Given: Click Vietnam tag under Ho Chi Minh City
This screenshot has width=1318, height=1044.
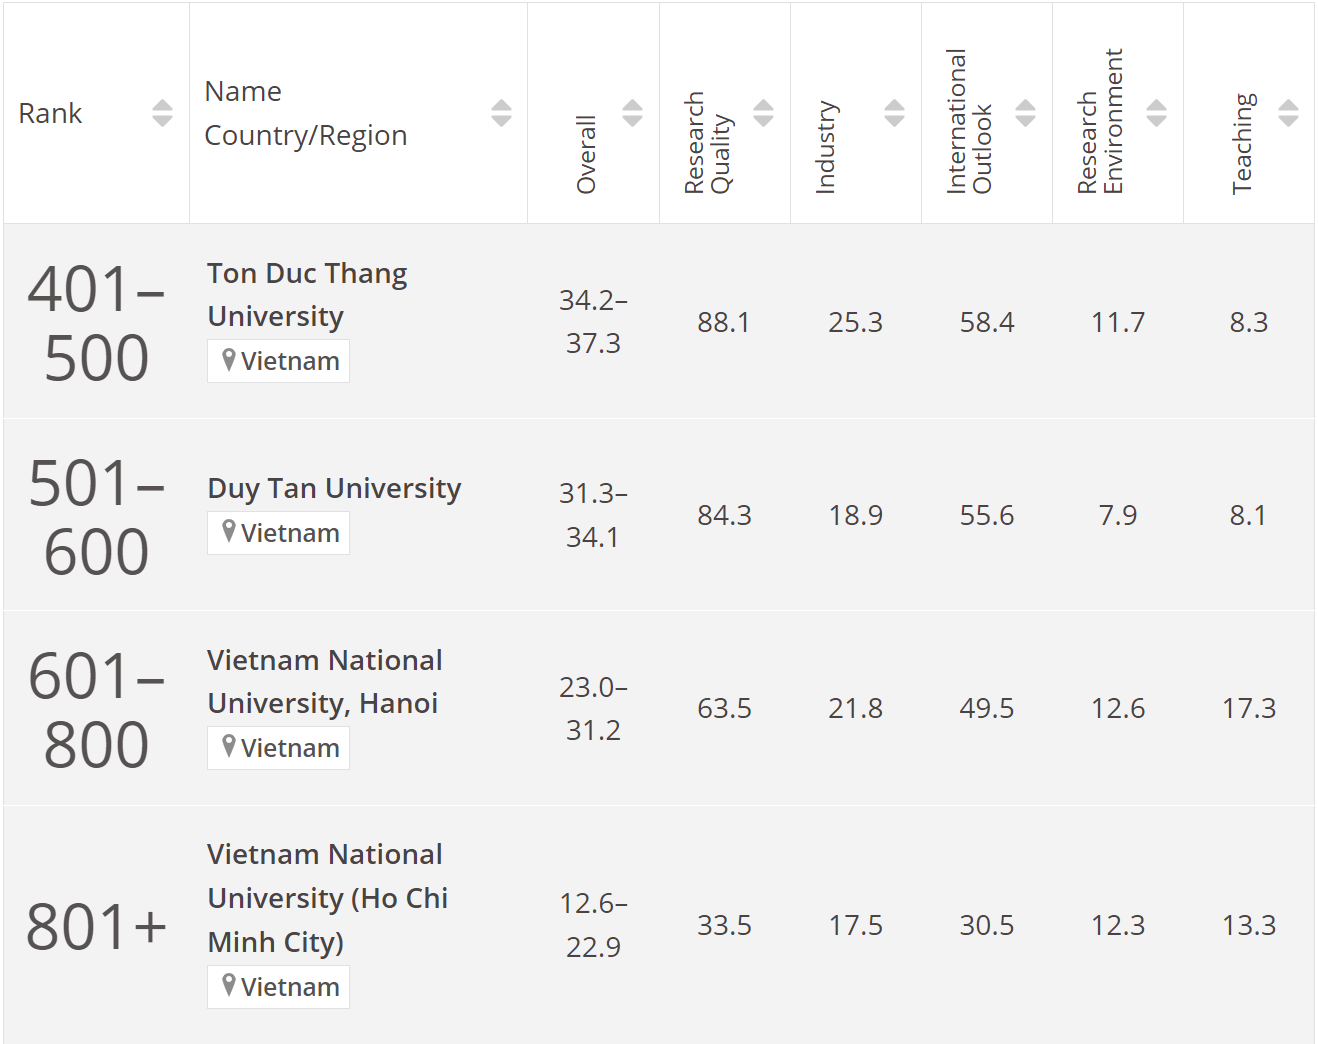Looking at the screenshot, I should [x=279, y=987].
